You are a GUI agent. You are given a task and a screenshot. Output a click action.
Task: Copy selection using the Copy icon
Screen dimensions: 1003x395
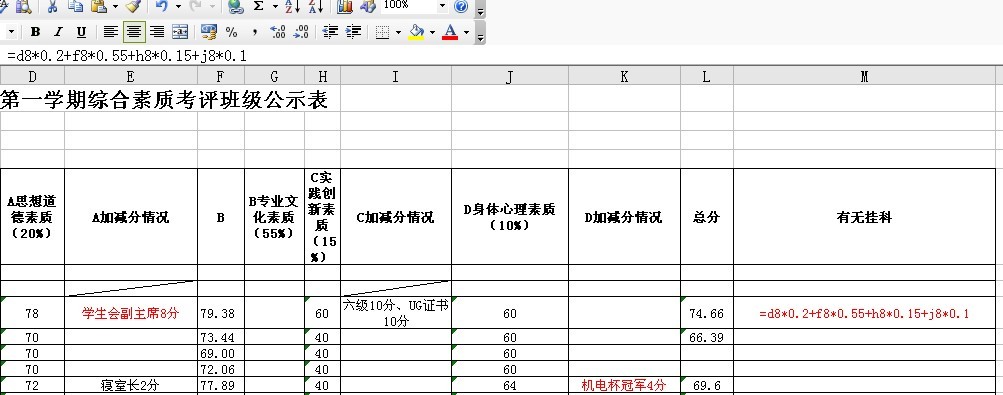75,6
